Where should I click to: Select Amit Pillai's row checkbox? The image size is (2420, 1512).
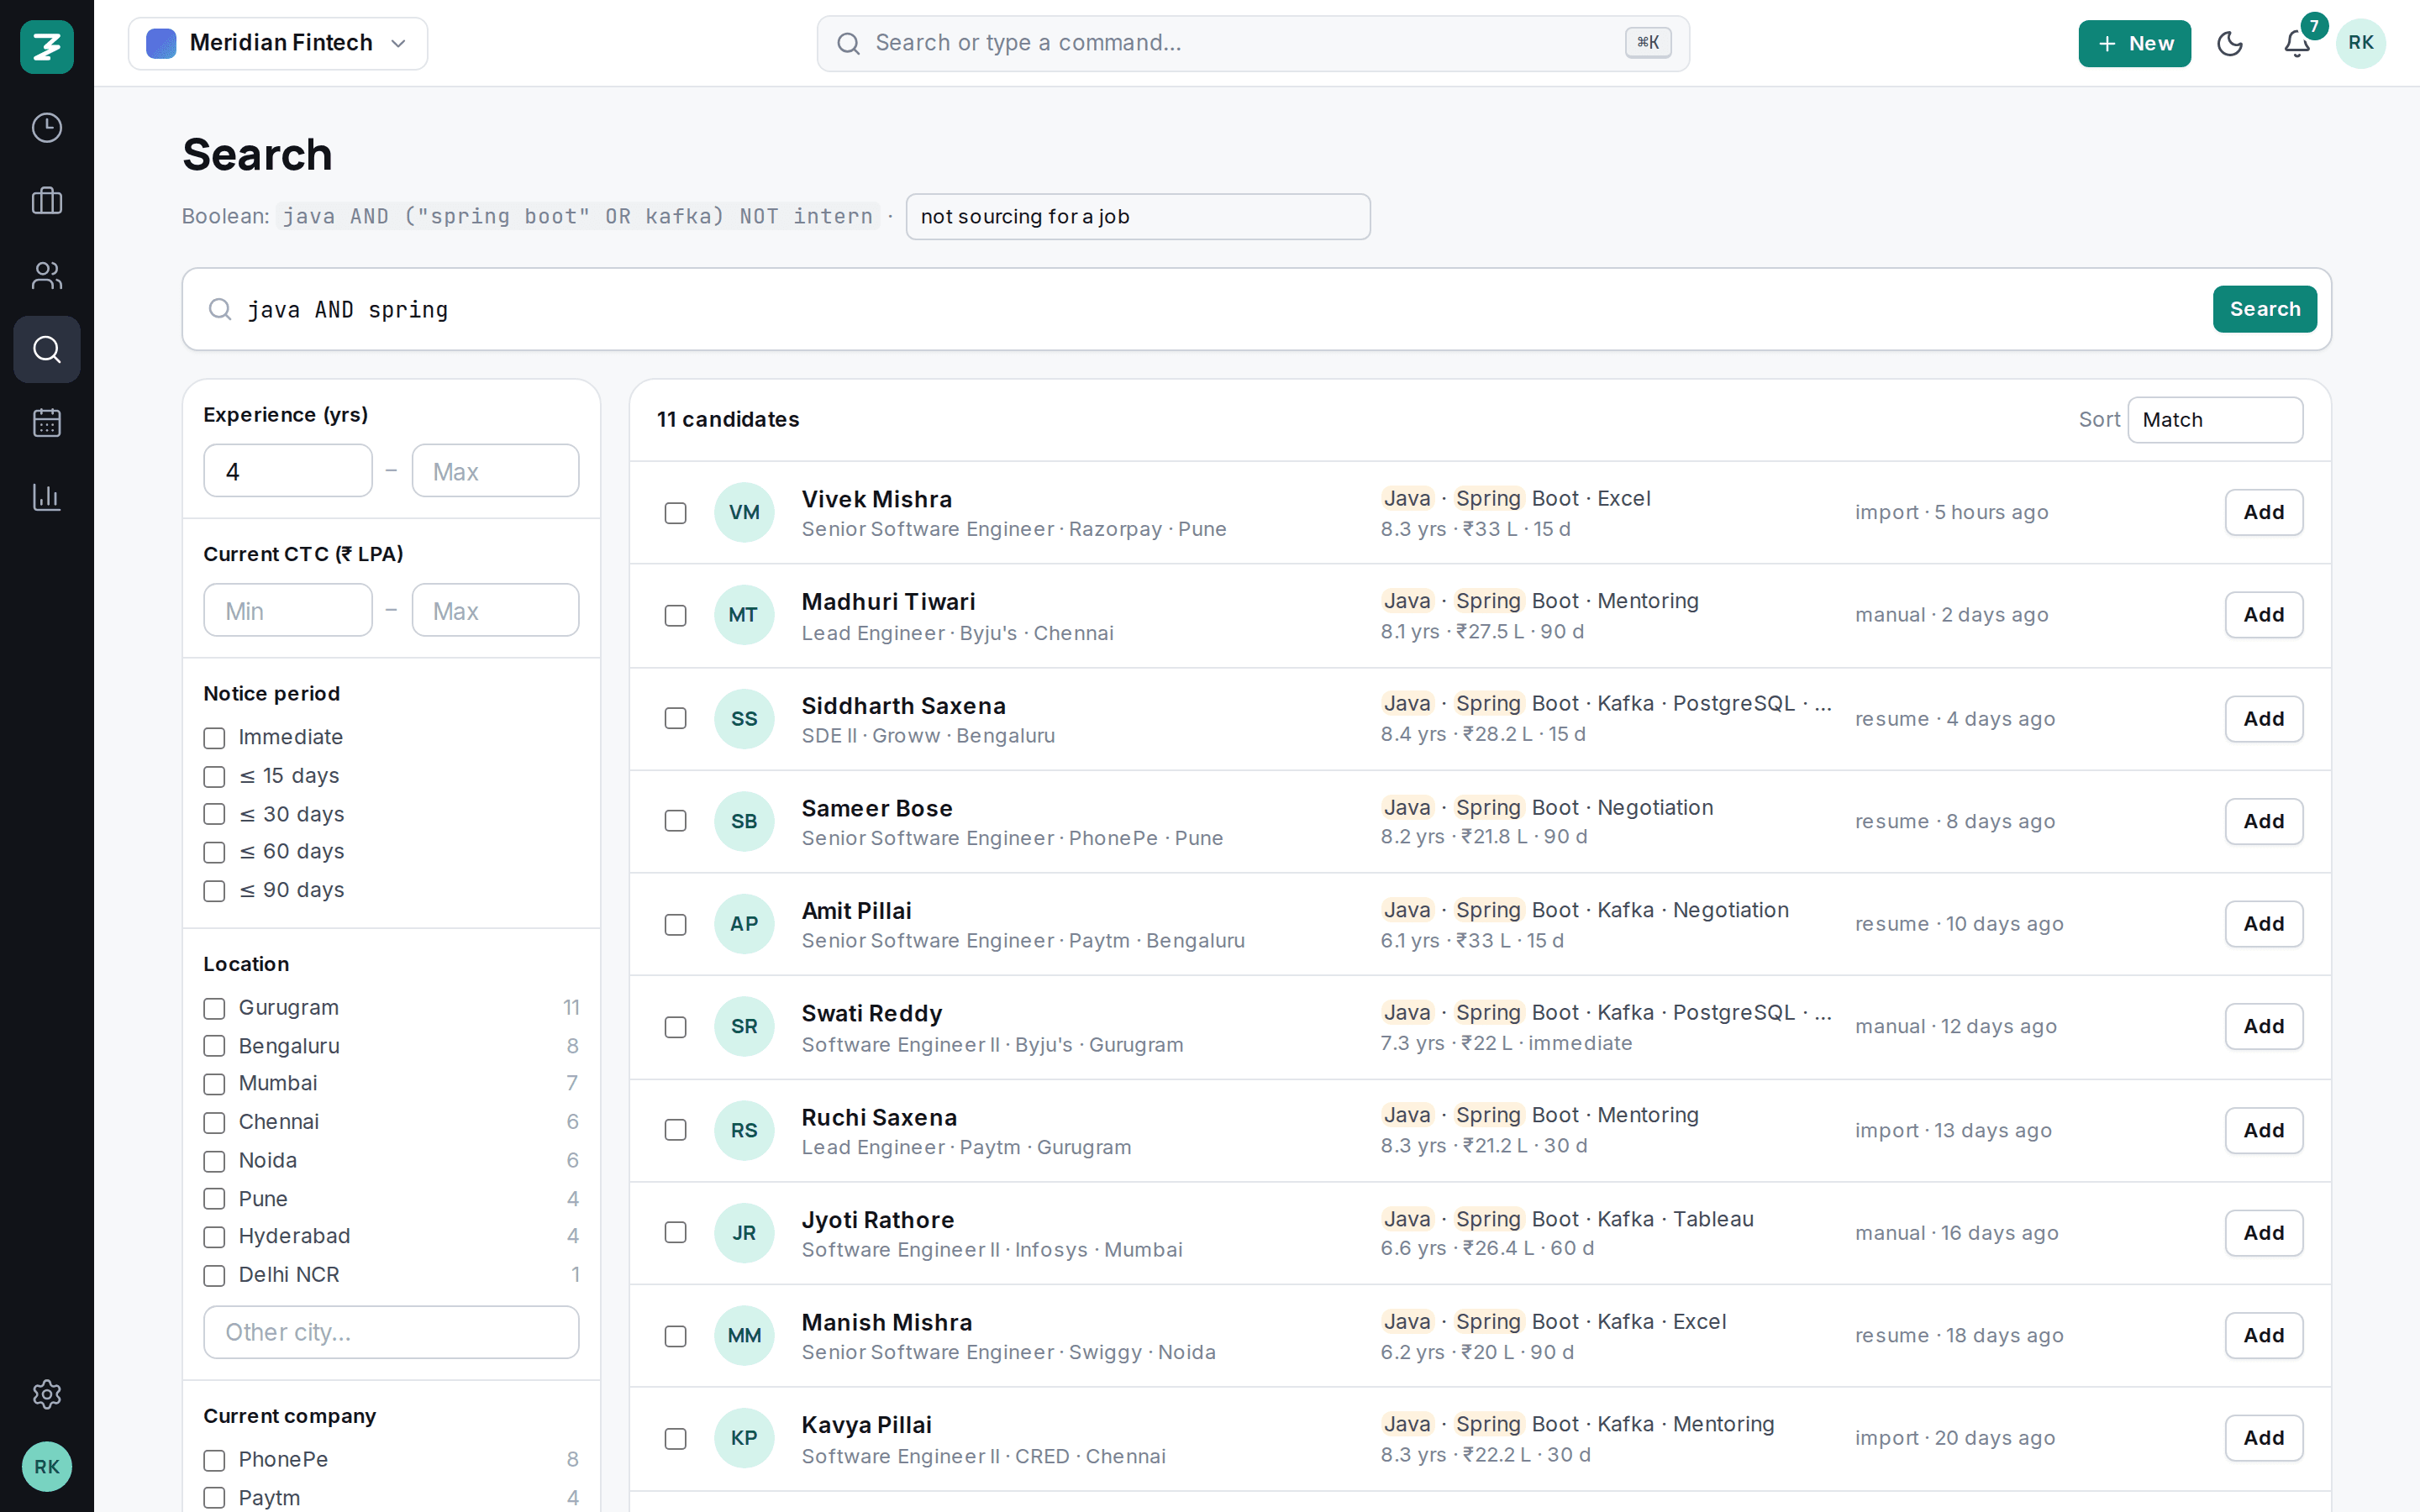676,924
